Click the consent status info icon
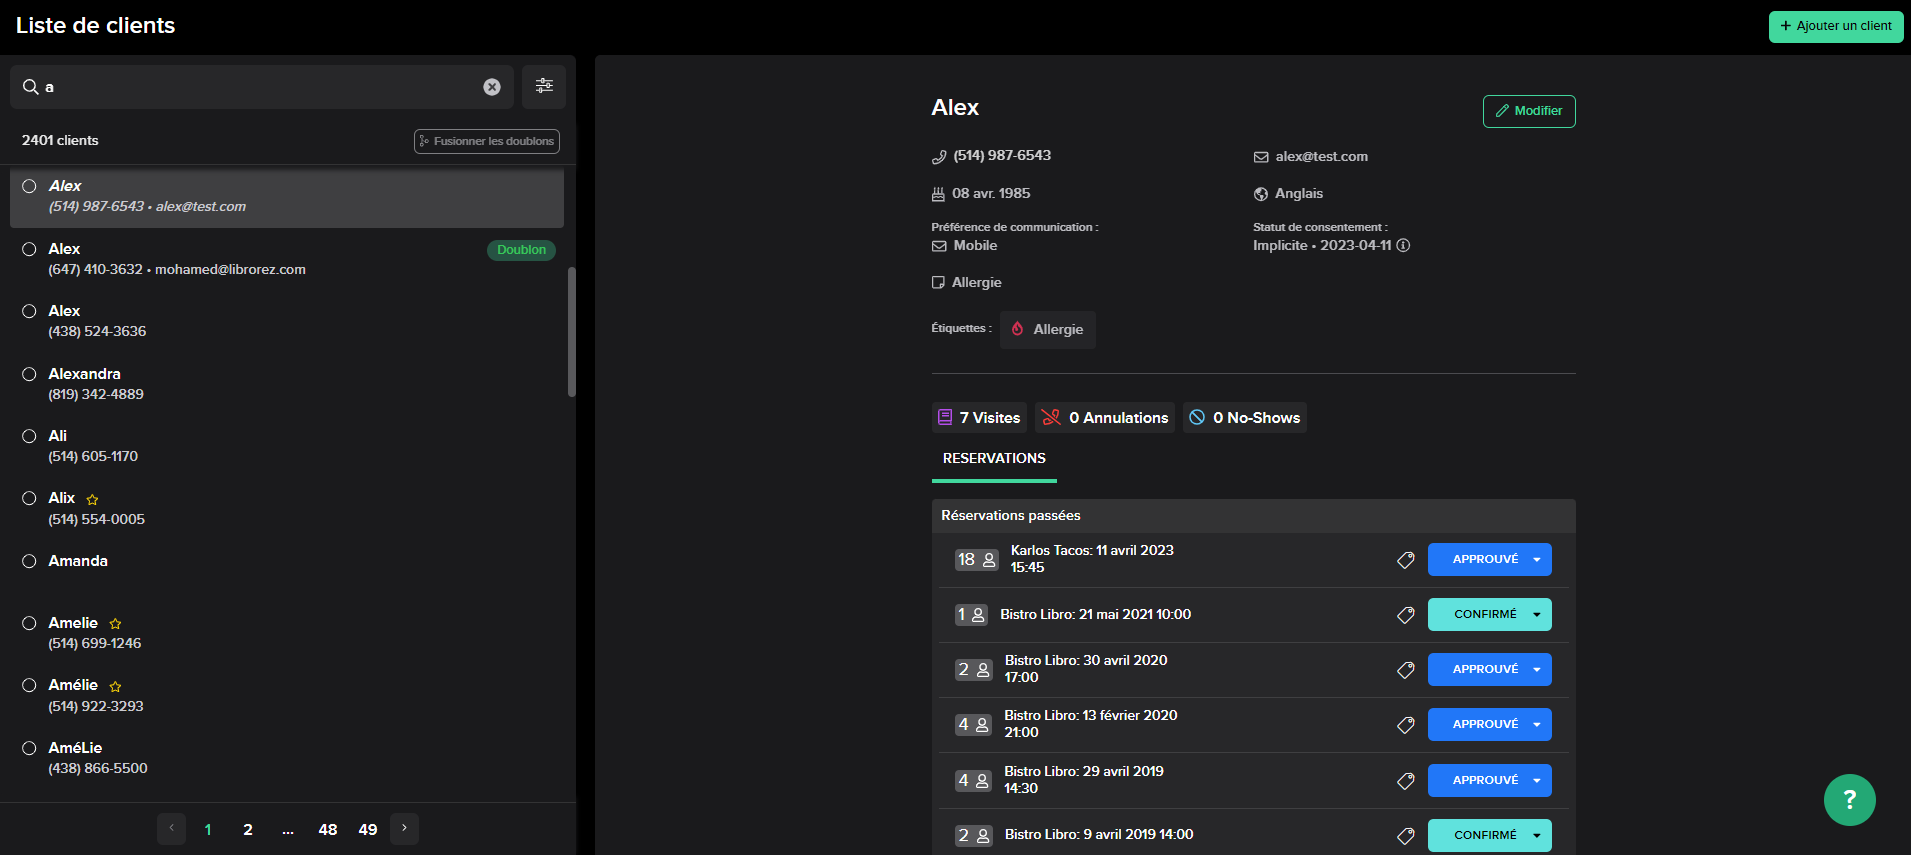Screen dimensions: 1911x855 [x=1403, y=246]
